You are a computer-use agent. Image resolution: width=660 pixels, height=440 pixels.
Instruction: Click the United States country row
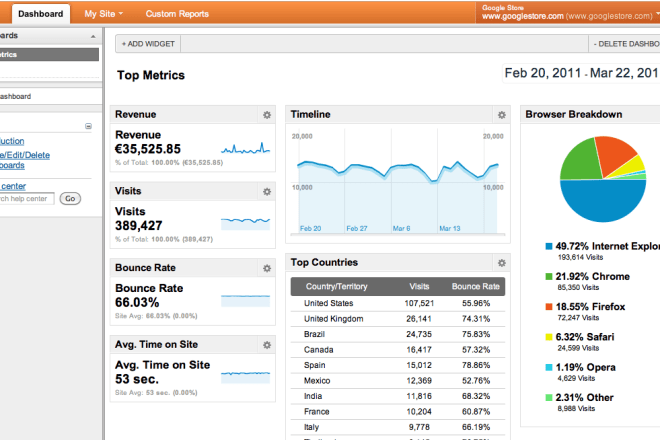[x=398, y=304]
